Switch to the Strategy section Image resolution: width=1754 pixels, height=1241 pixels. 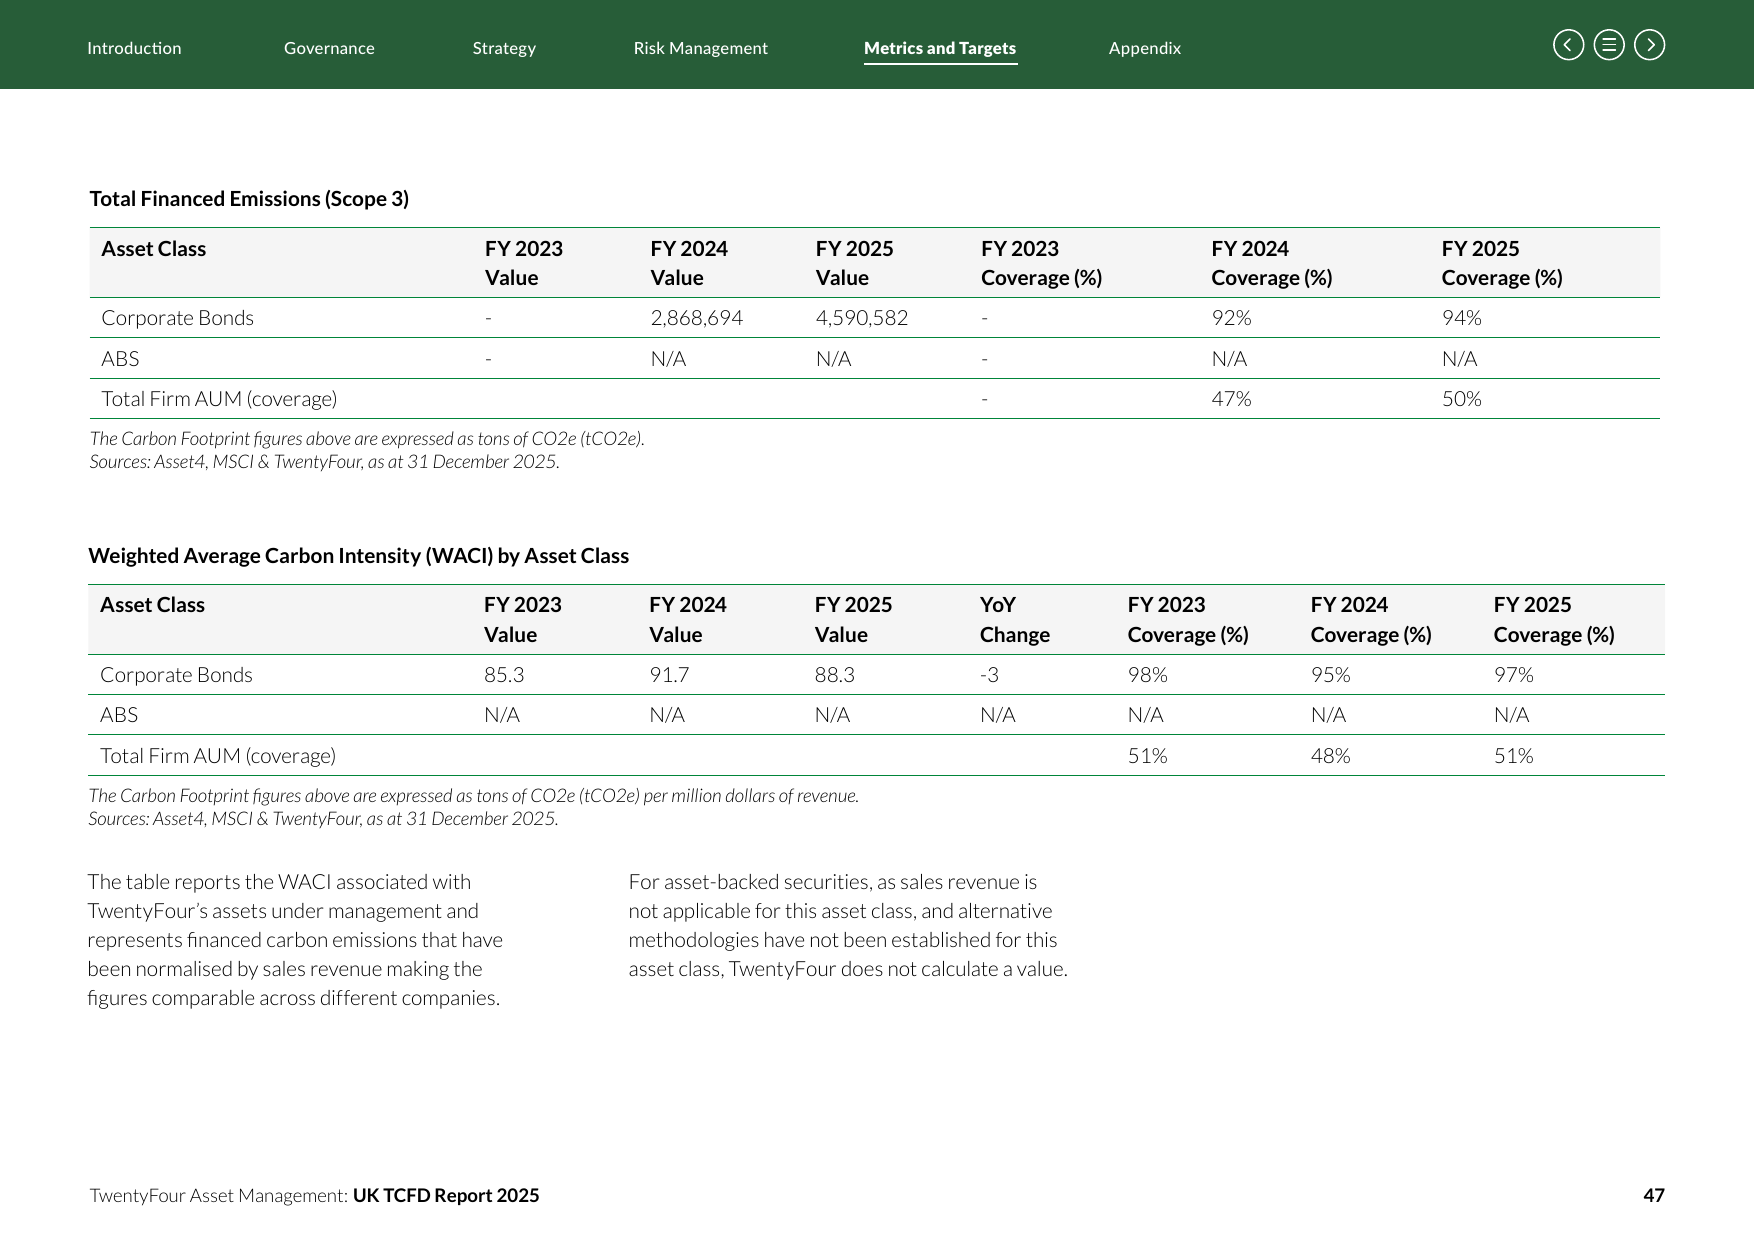[x=504, y=48]
